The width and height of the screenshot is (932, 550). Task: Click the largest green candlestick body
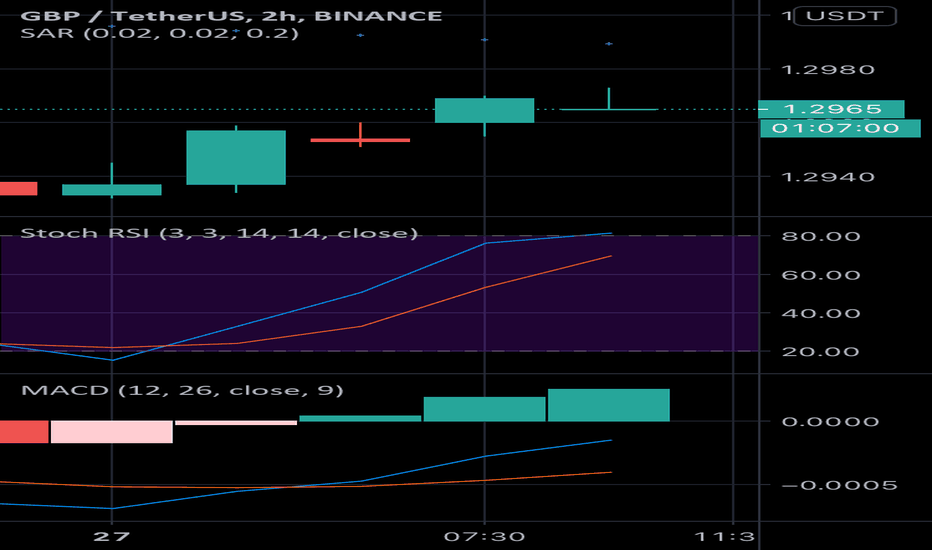(x=236, y=158)
